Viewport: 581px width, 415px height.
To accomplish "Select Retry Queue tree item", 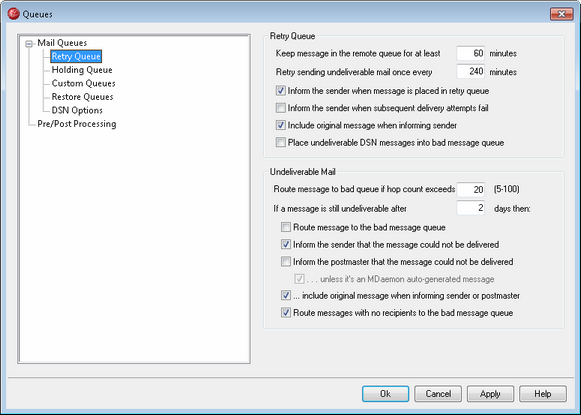I will (76, 56).
